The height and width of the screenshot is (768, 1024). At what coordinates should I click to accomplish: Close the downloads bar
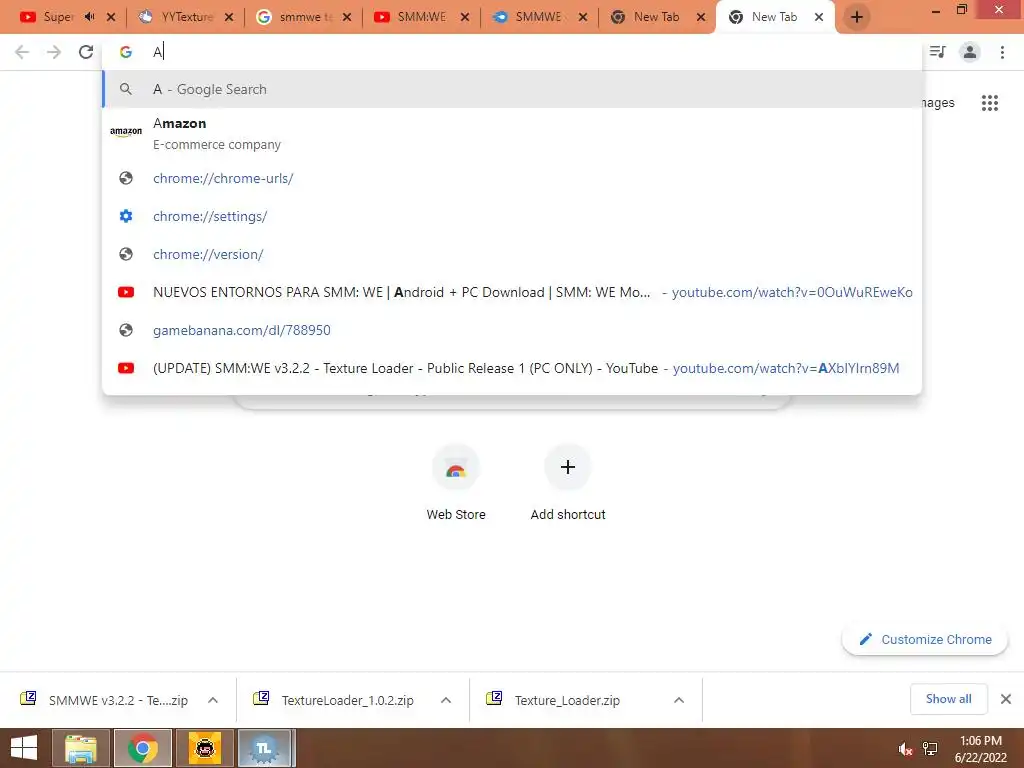click(x=1006, y=699)
